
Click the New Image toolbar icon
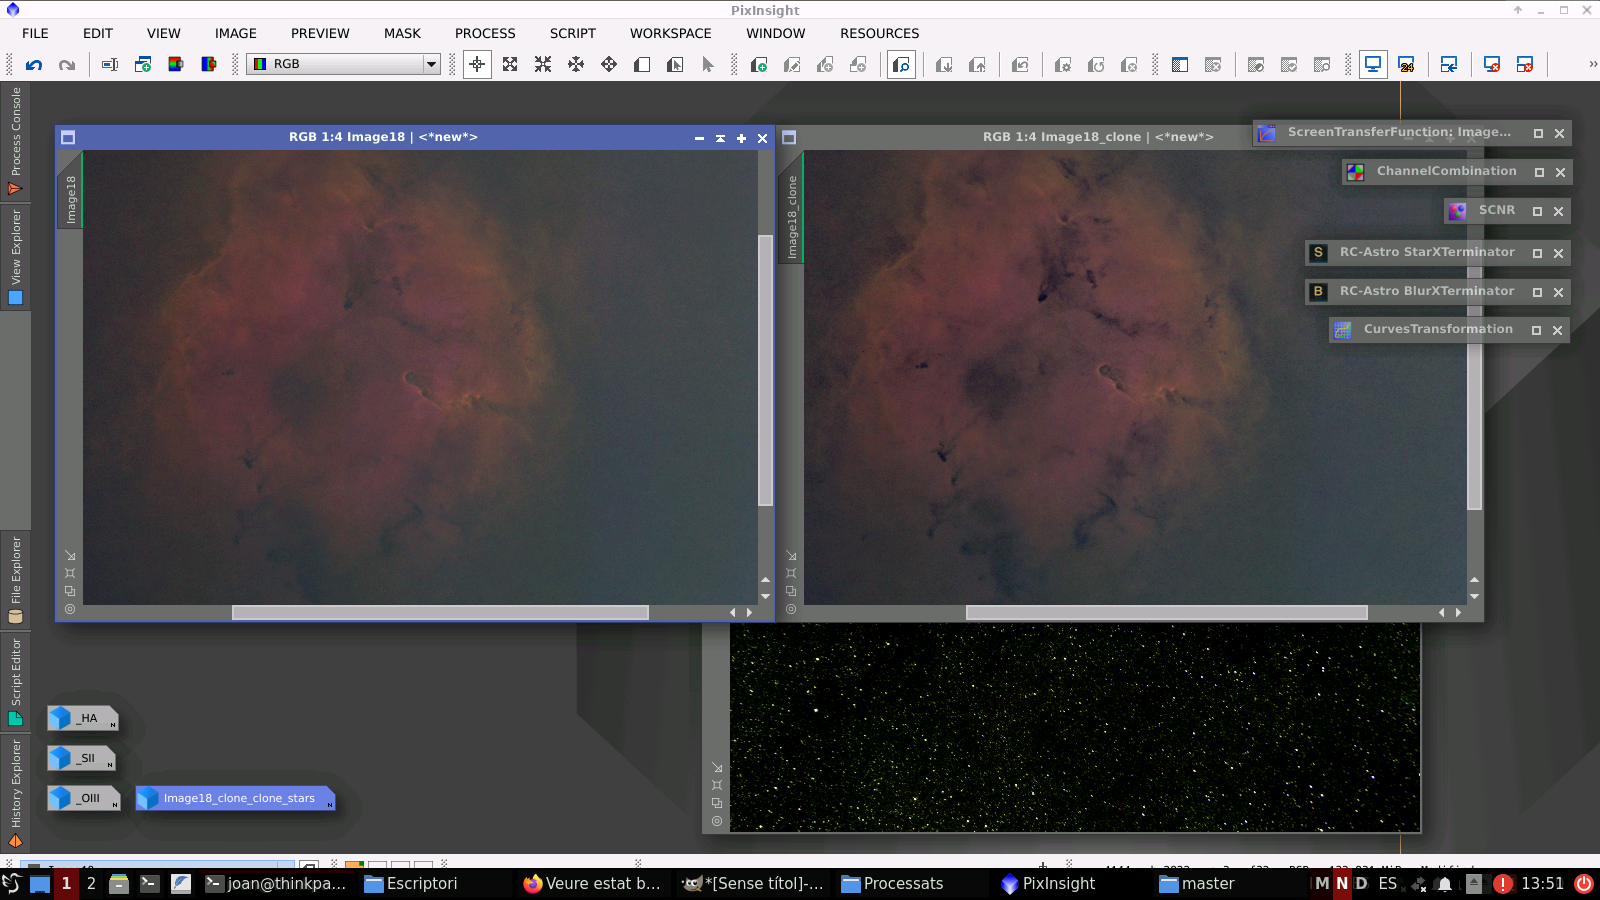pyautogui.click(x=142, y=64)
